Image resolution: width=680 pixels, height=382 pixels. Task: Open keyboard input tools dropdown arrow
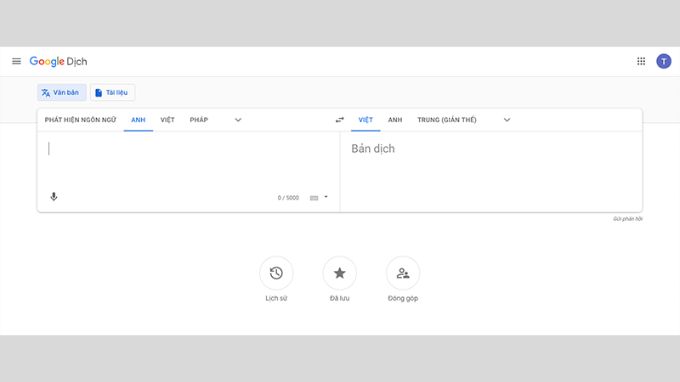(326, 197)
